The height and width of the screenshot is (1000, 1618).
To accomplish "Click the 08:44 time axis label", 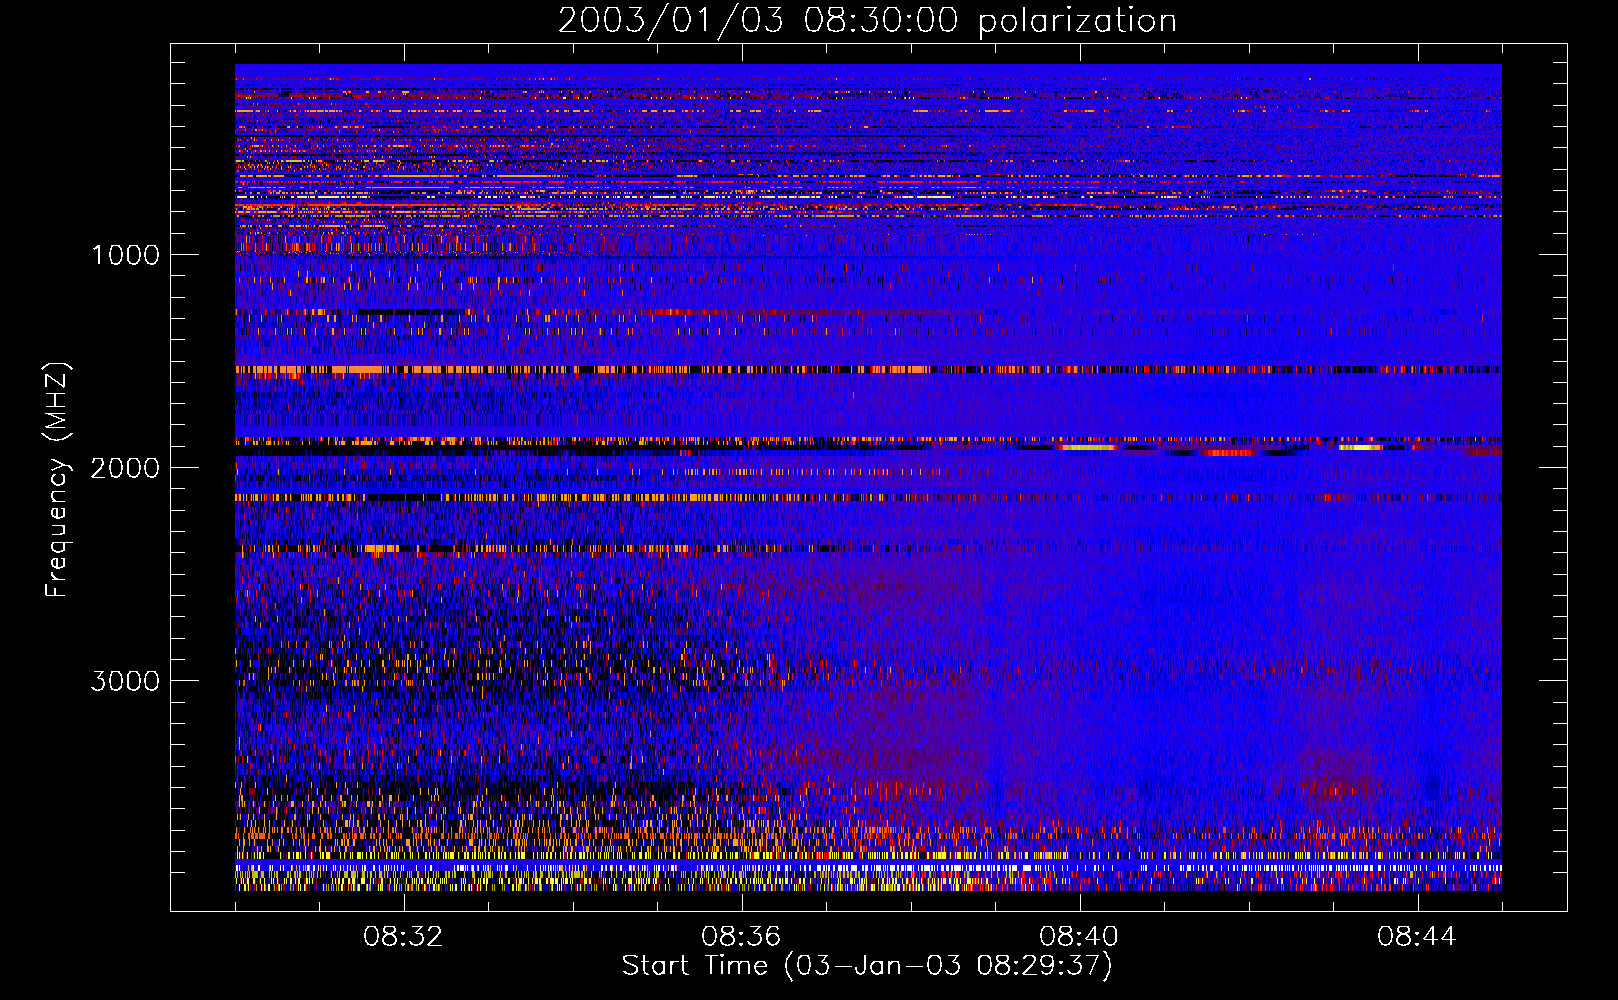I will 1417,937.
